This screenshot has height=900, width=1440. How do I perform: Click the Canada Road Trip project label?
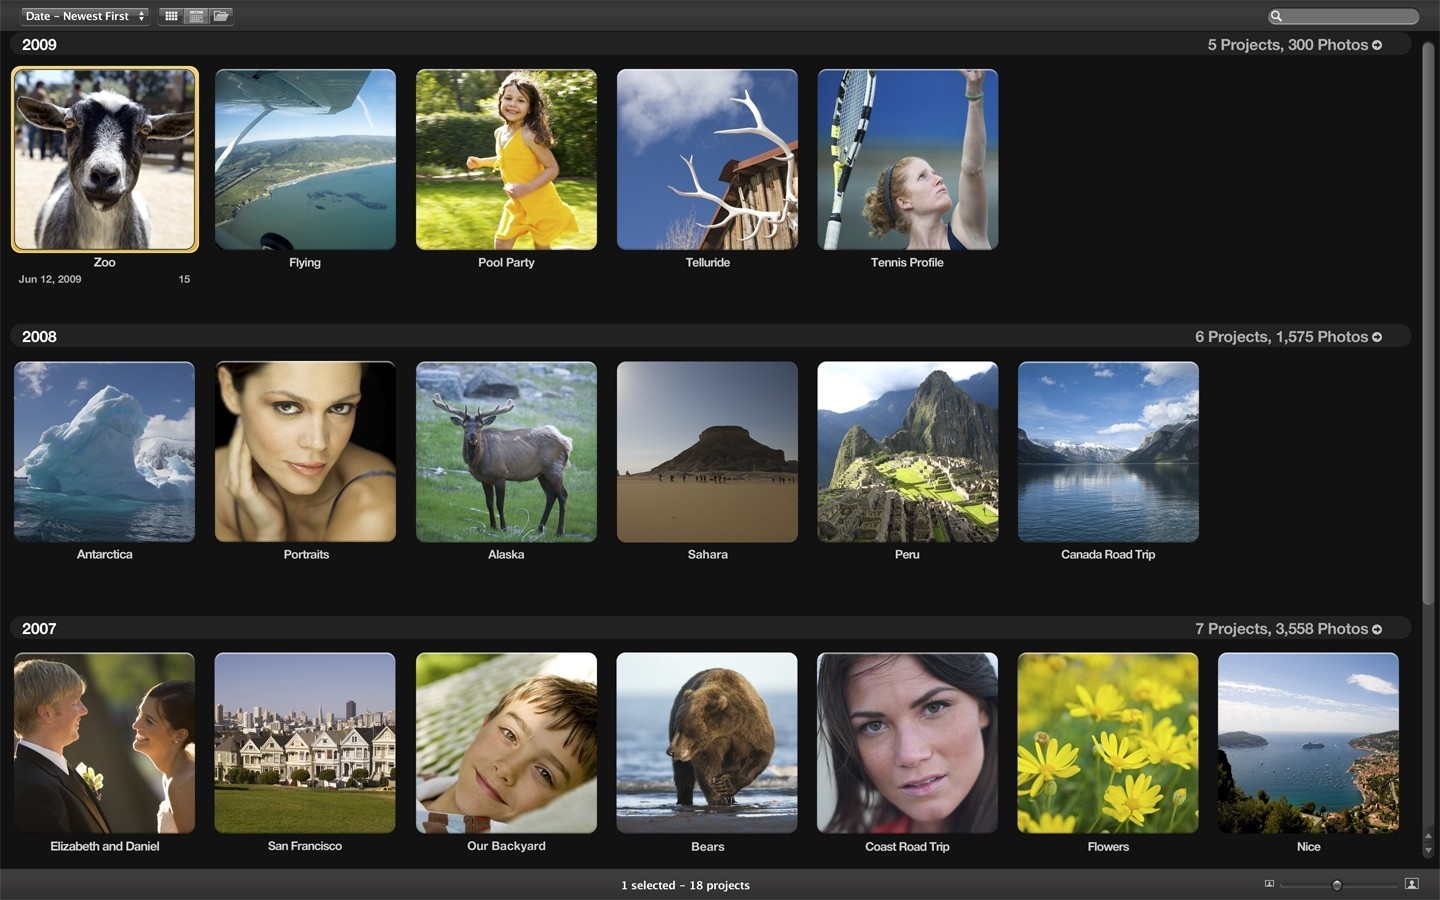[x=1108, y=555]
